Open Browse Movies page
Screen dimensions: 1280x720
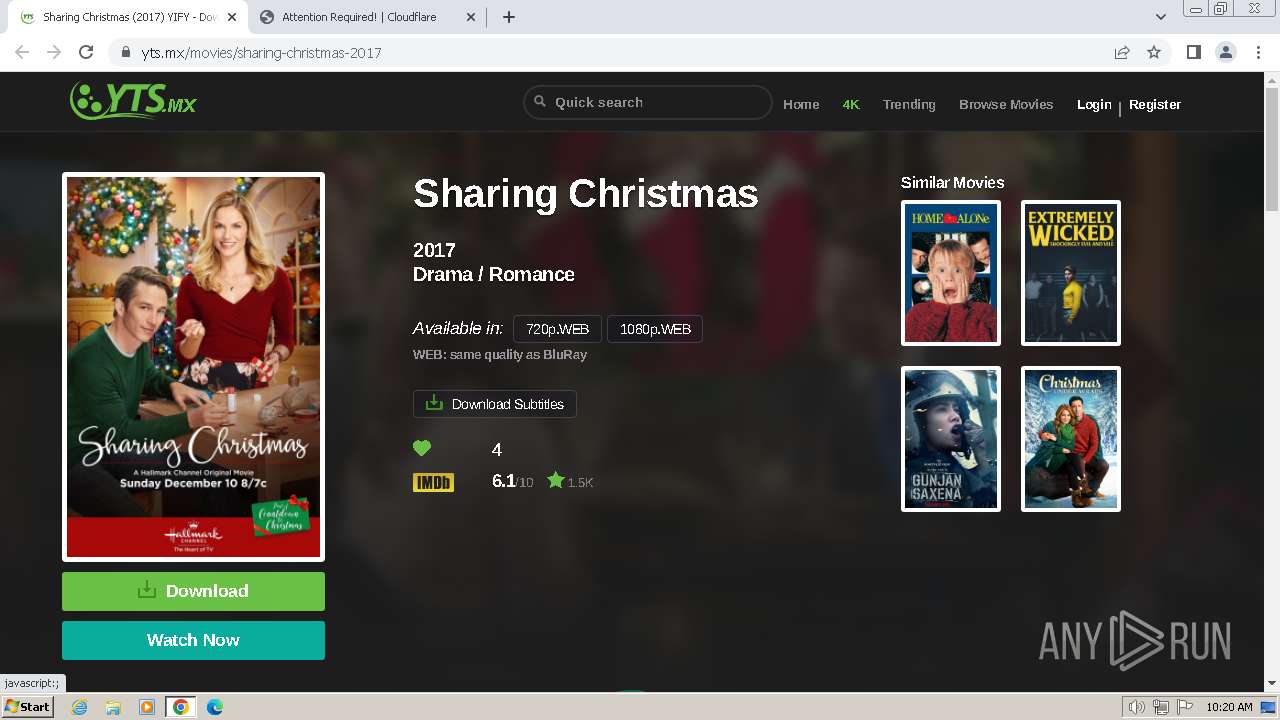point(1006,104)
